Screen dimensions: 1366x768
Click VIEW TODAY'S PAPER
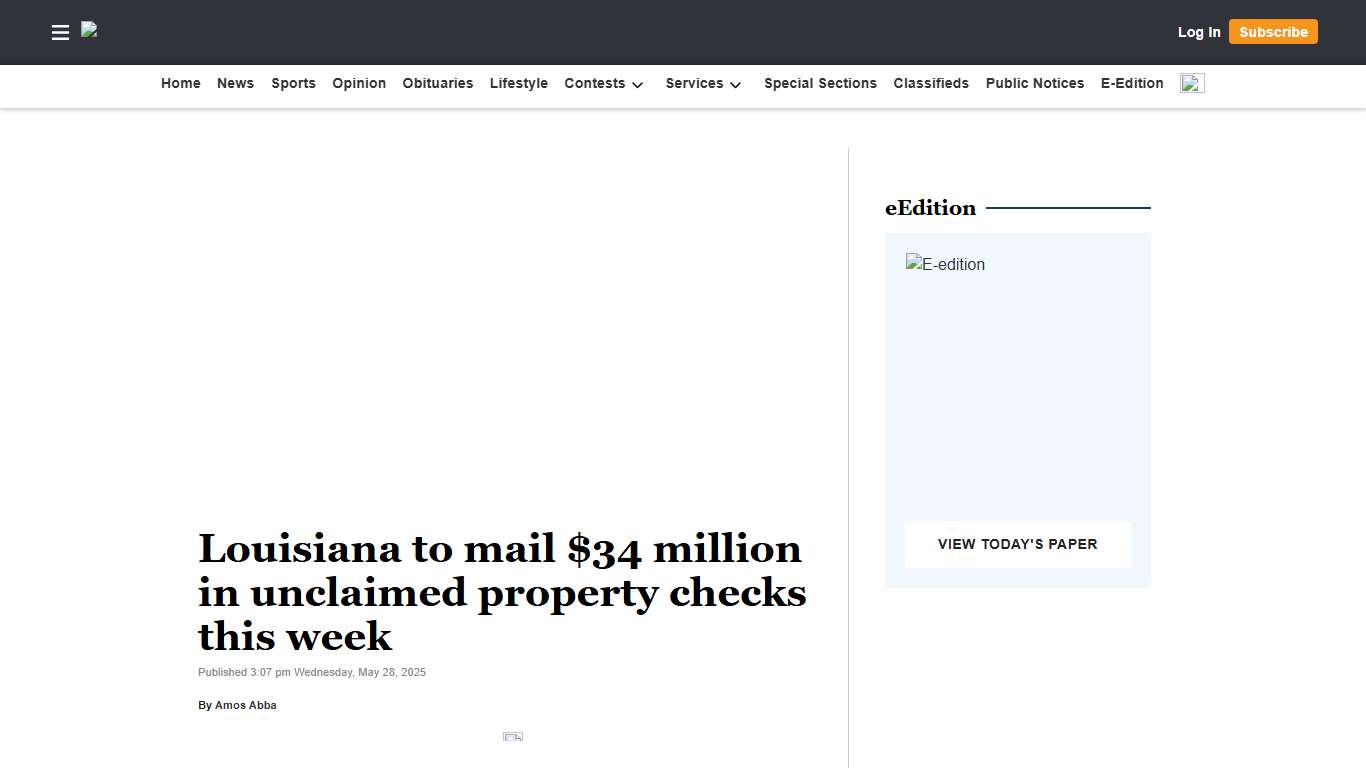(x=1017, y=544)
